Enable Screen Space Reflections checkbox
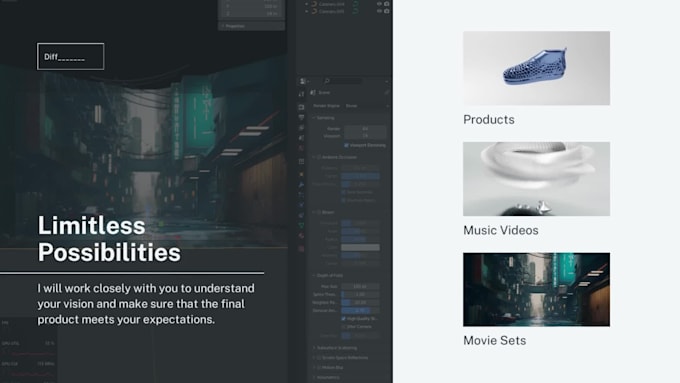Screen dimensions: 680x383 [319, 358]
